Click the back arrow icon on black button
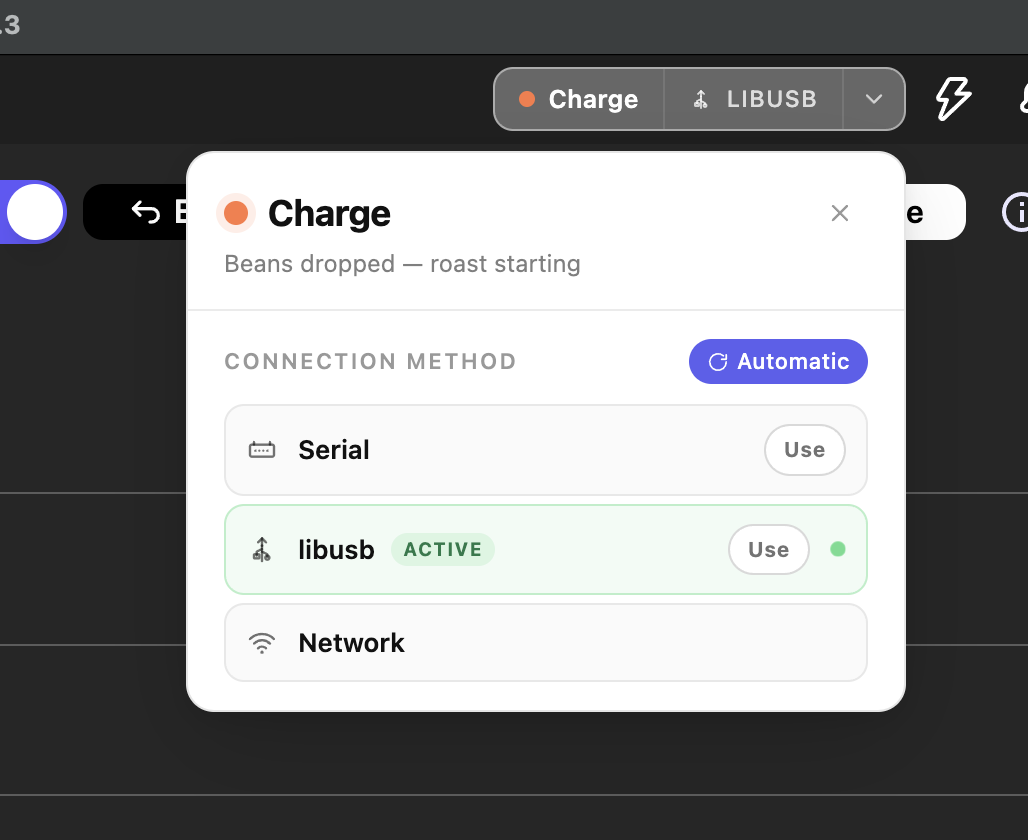1028x840 pixels. [x=146, y=212]
